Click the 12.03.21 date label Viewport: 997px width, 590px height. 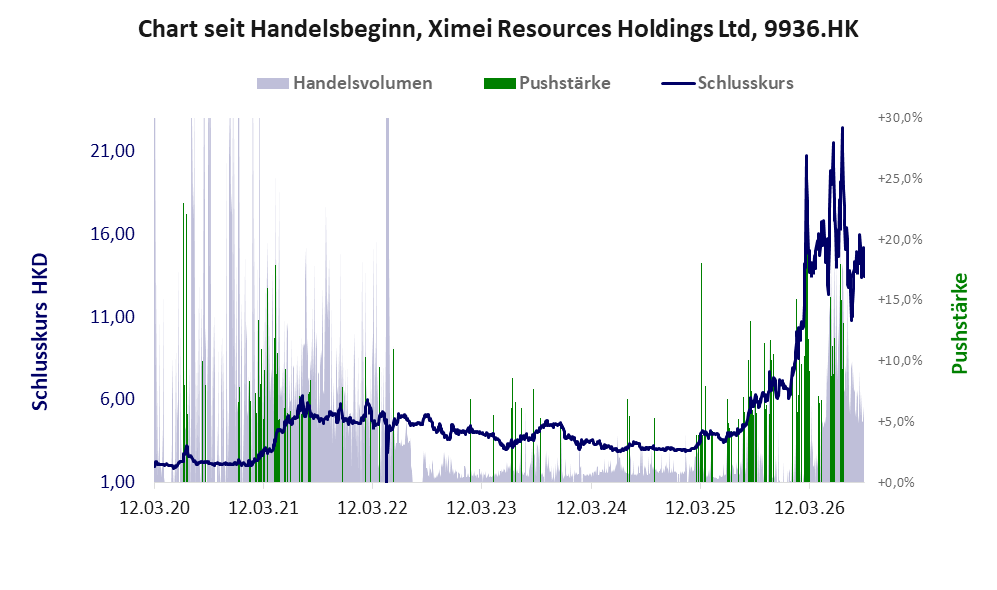click(x=263, y=508)
